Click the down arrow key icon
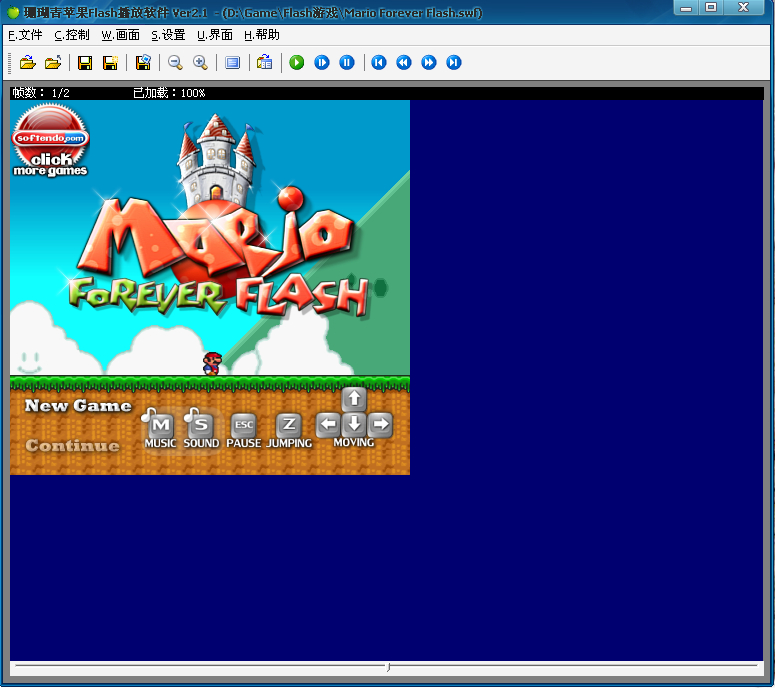Screen dimensions: 775x688 tap(354, 425)
